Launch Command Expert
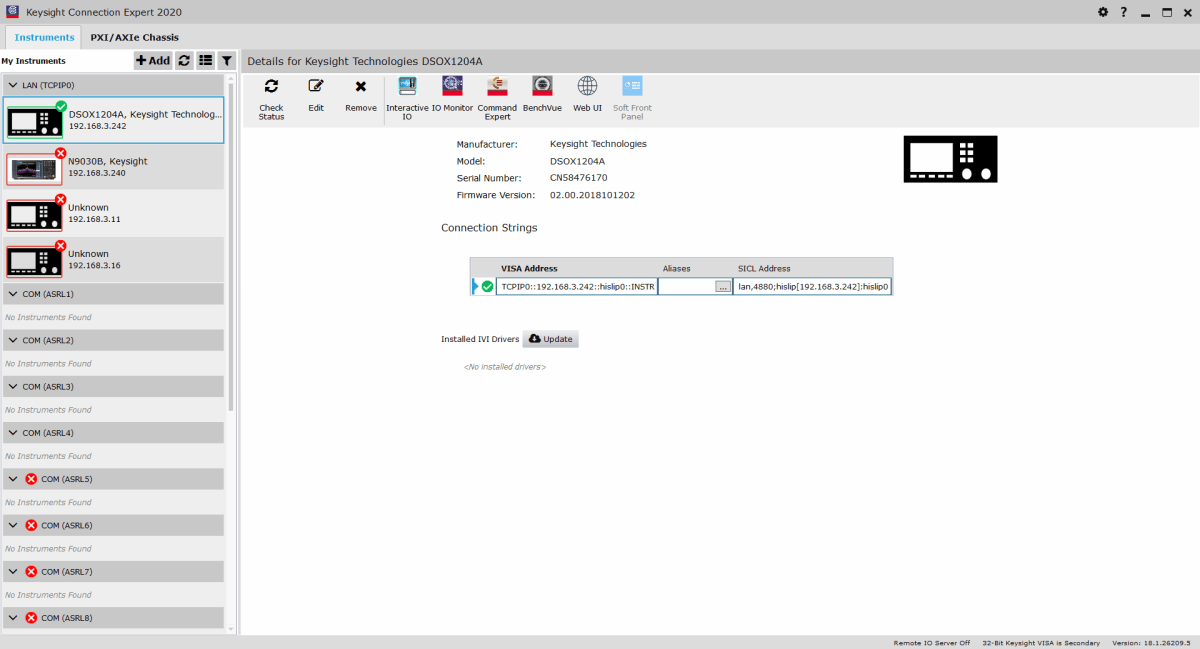The image size is (1200, 649). point(497,85)
